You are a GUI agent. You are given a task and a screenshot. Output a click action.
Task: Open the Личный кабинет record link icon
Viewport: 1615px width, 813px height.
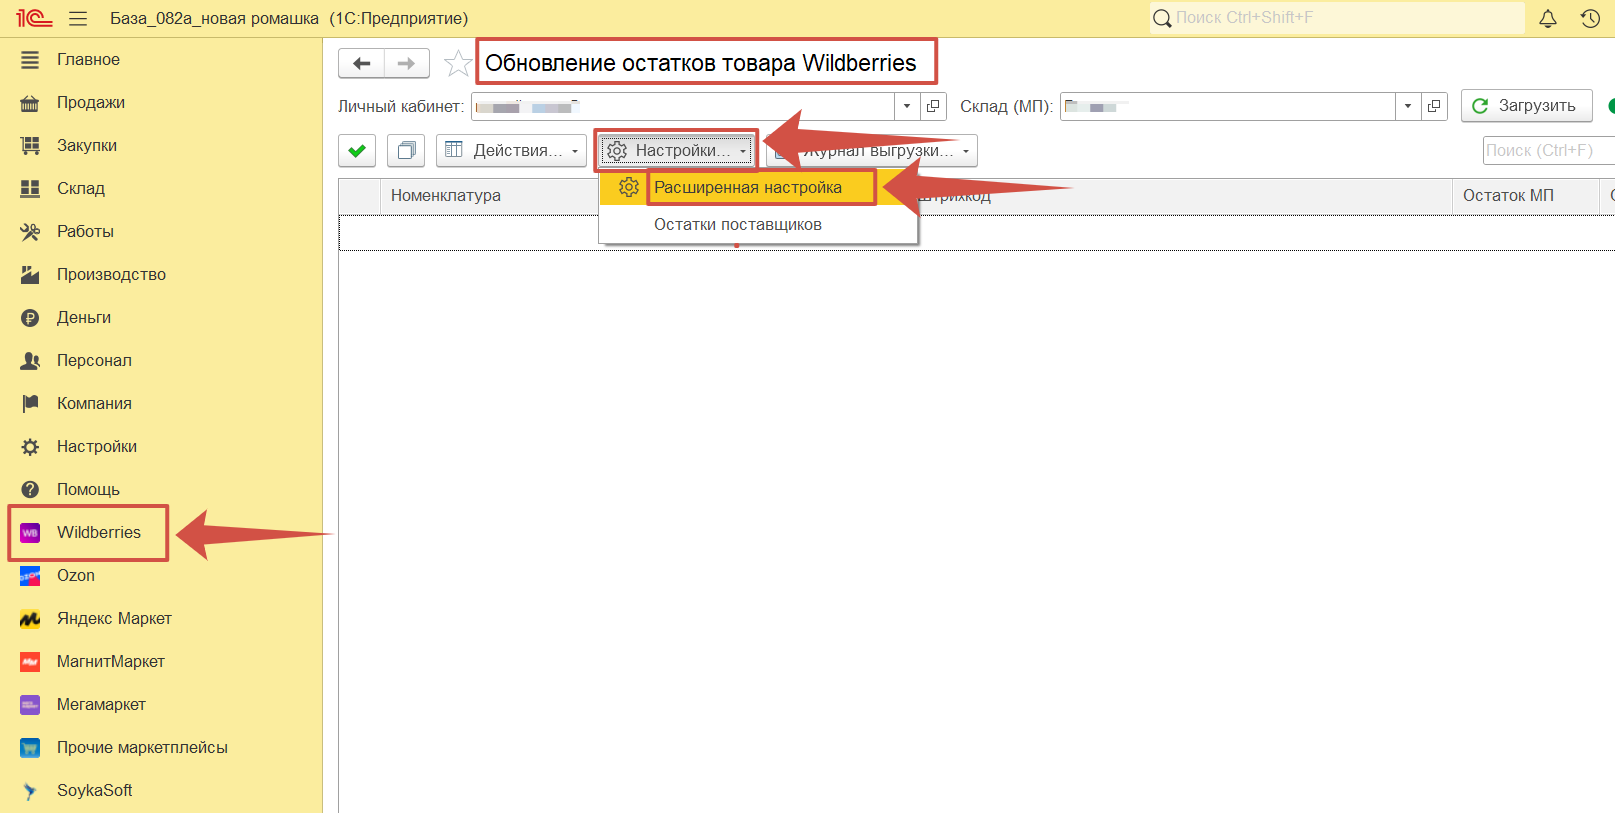click(933, 106)
